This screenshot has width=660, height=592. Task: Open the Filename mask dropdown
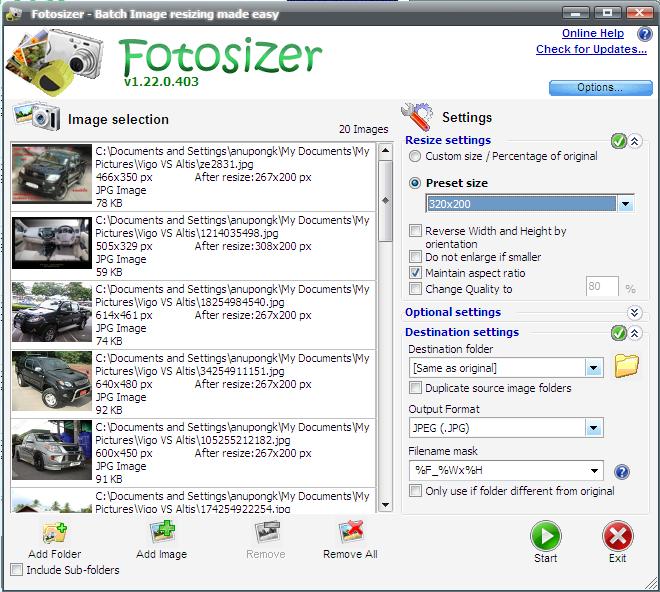coord(594,471)
